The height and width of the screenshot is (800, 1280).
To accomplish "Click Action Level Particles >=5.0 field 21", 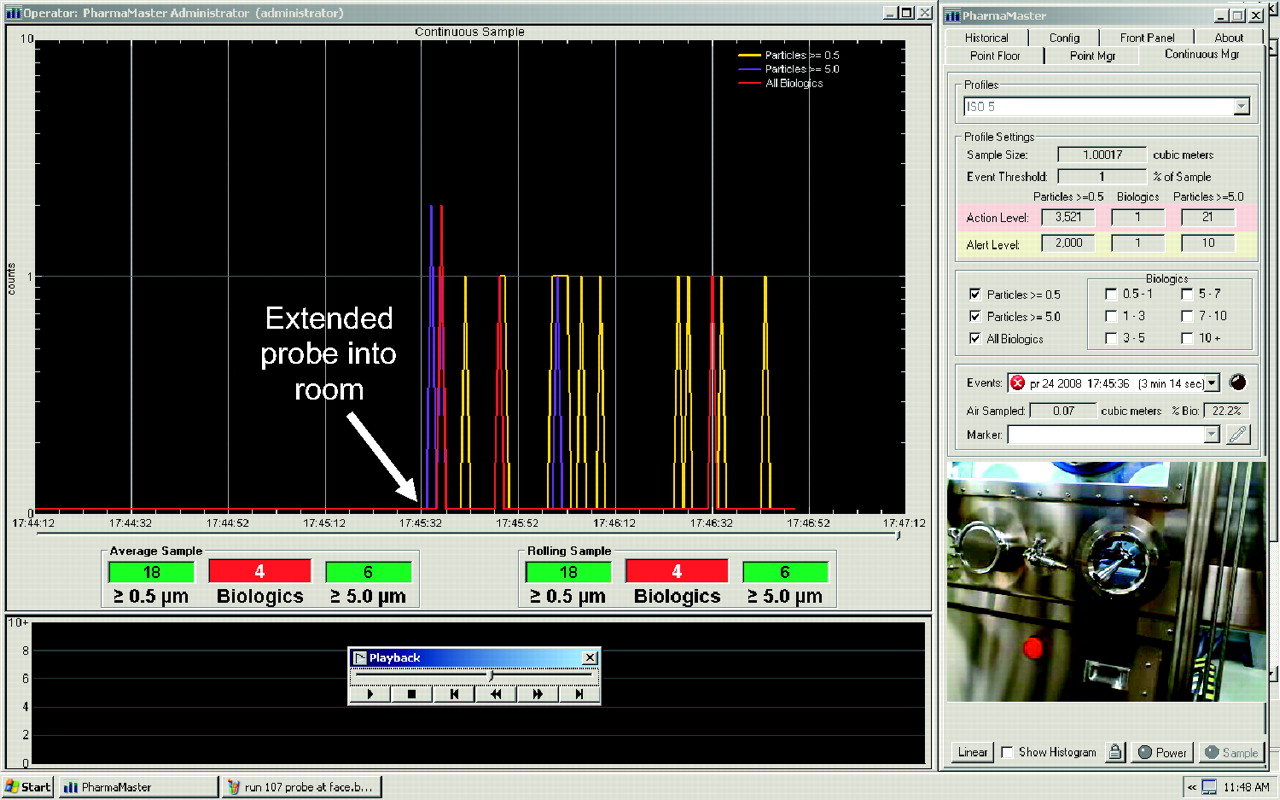I will [1208, 217].
